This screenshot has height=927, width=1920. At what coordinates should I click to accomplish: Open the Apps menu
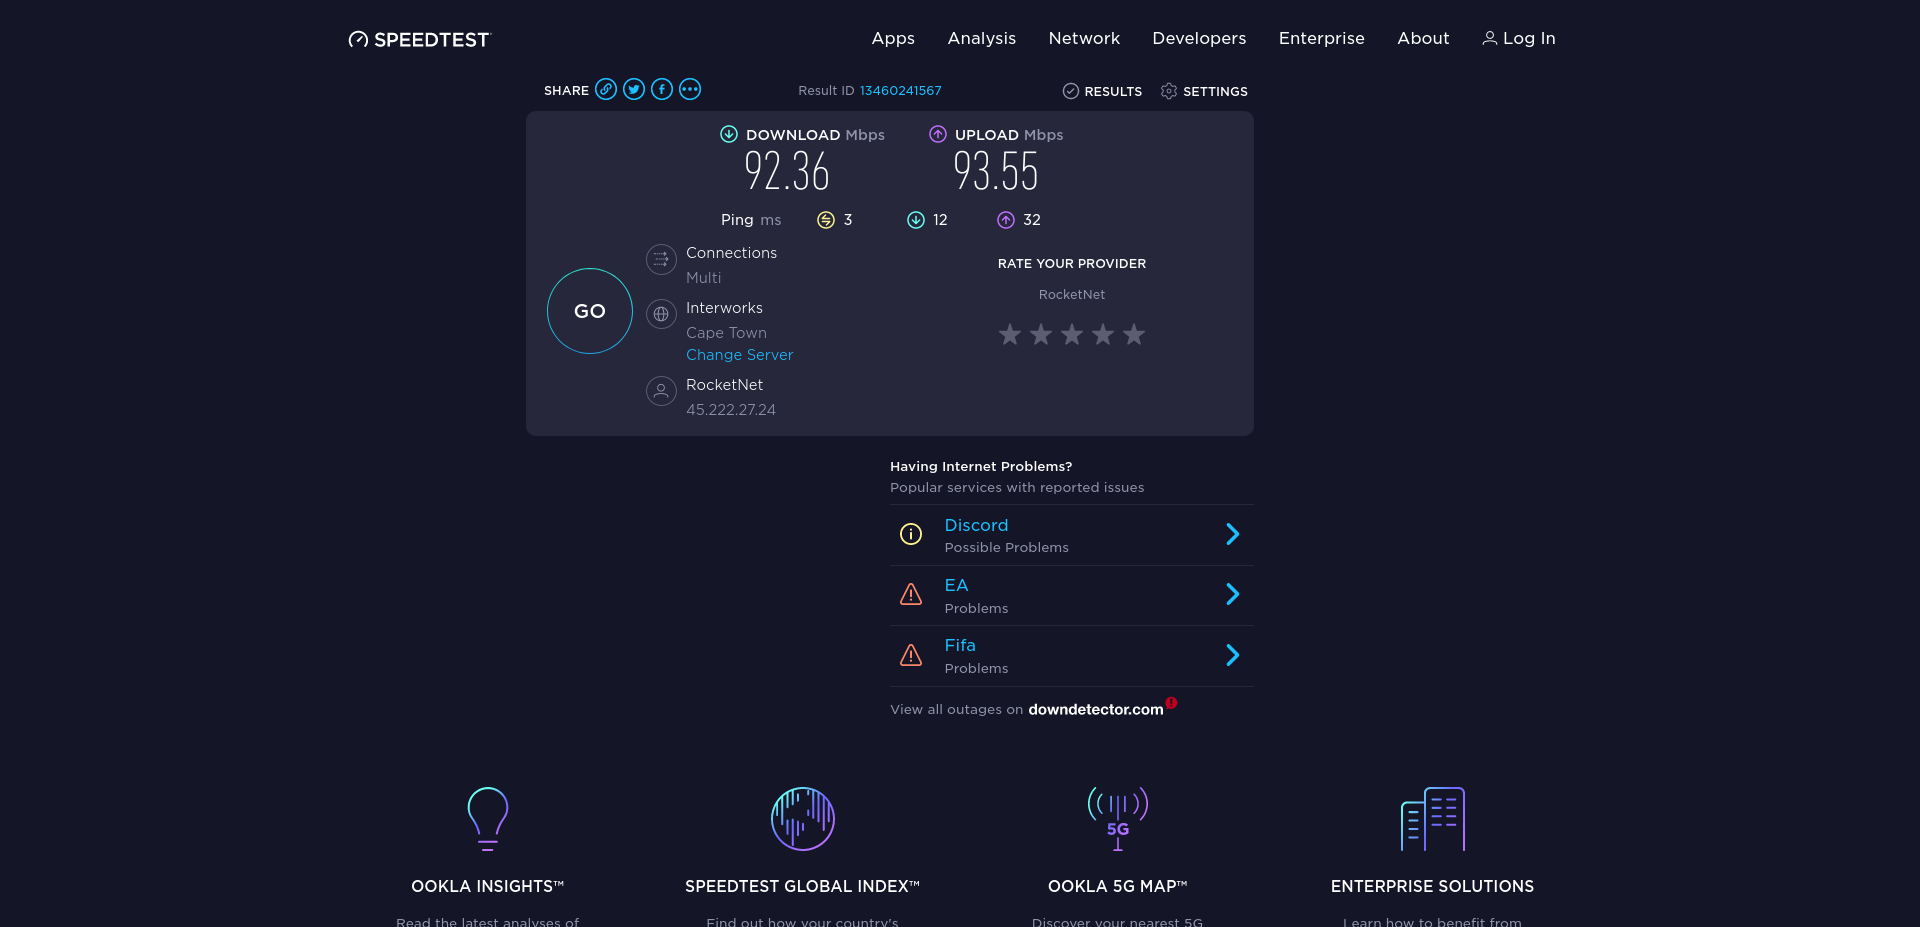pos(893,38)
